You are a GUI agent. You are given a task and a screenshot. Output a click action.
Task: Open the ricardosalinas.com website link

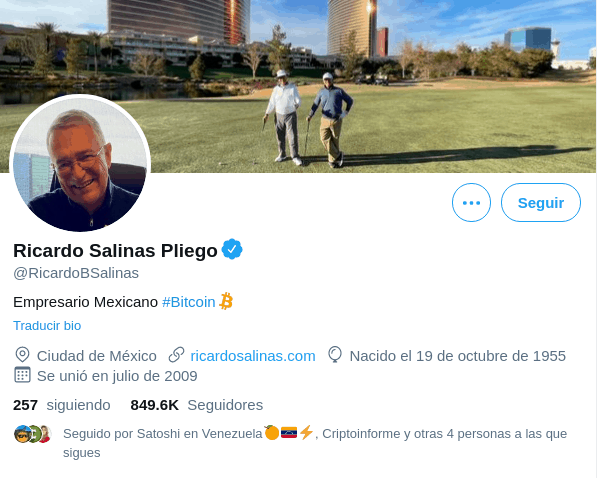click(x=253, y=356)
